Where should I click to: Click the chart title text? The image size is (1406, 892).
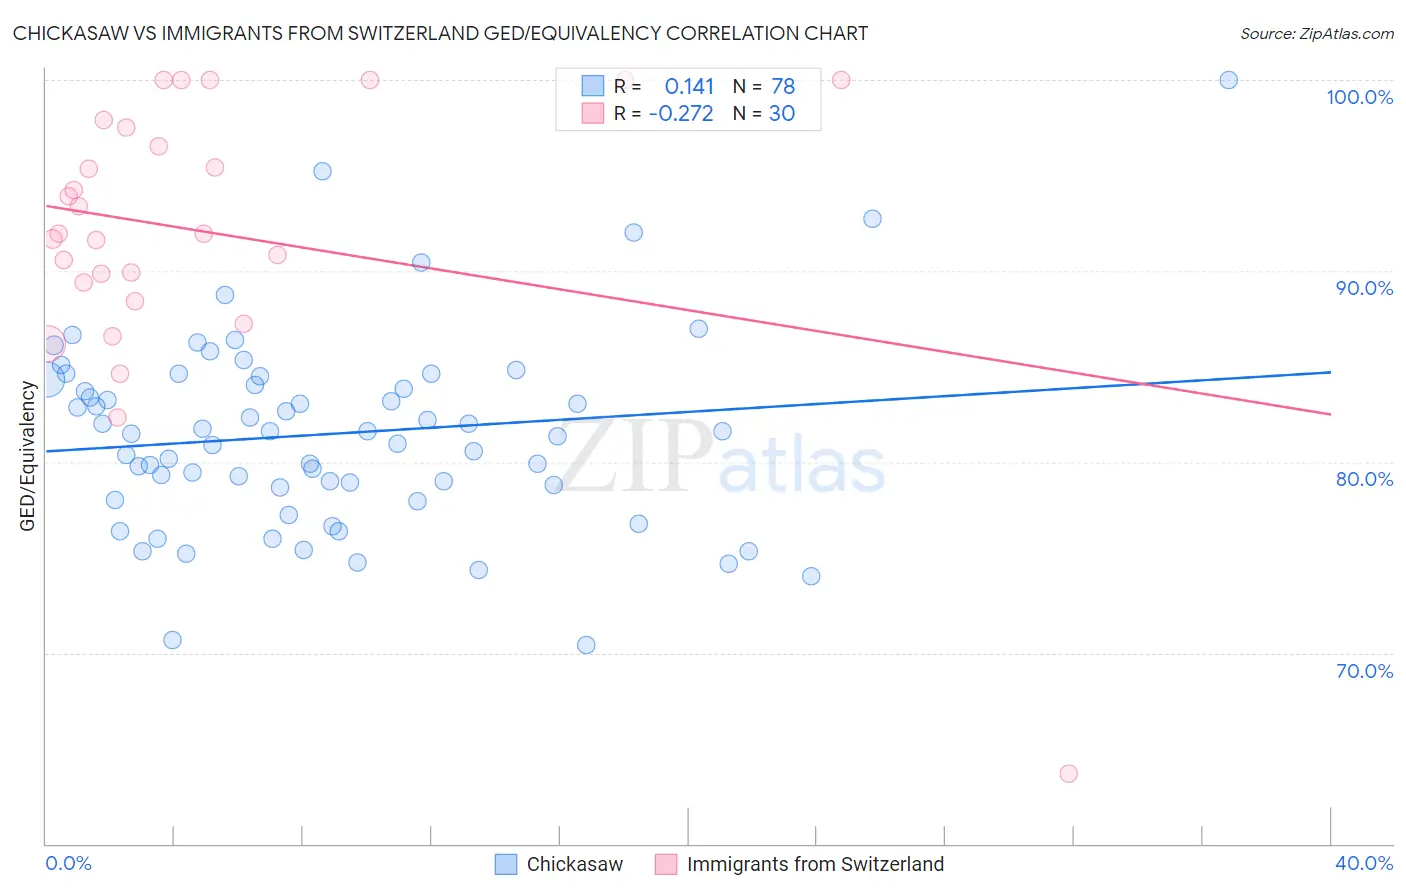(x=440, y=33)
